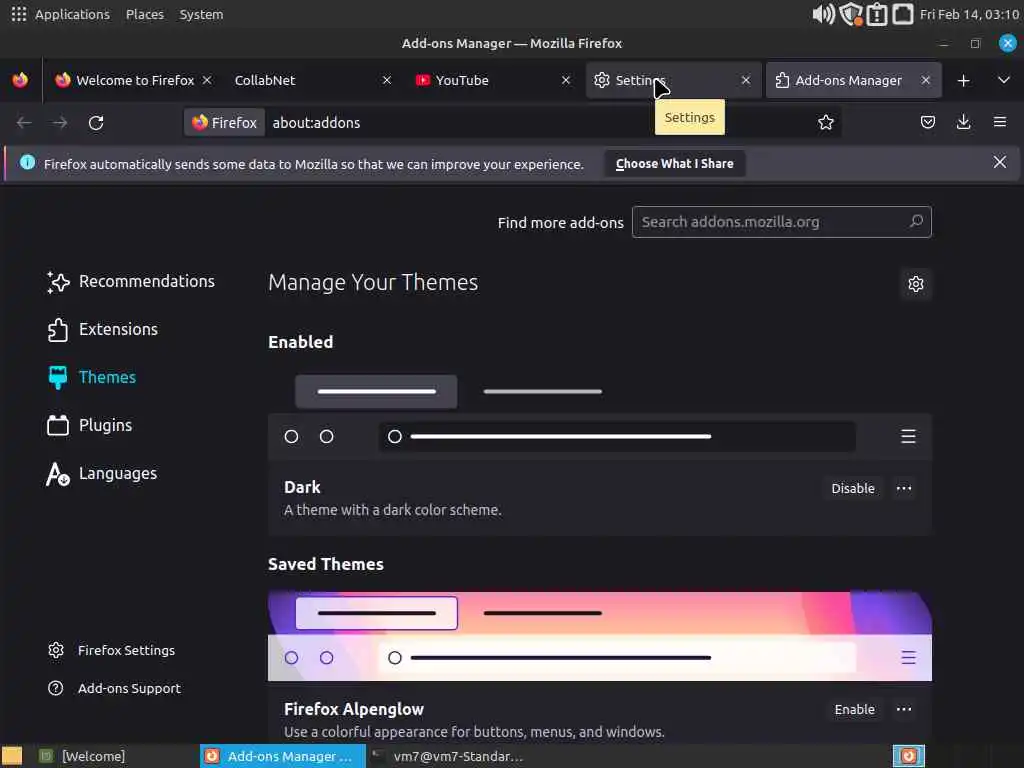Select the Themes brush icon
The height and width of the screenshot is (768, 1024).
click(x=57, y=377)
